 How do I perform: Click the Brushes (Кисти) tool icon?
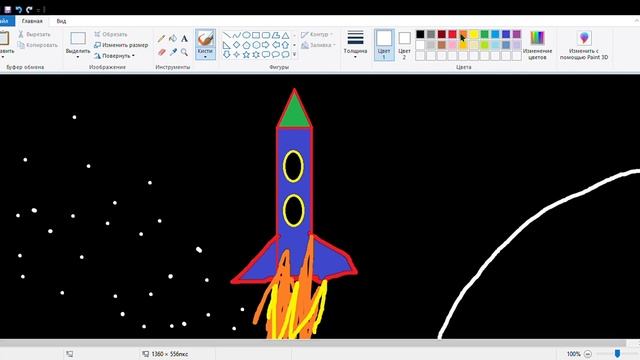[205, 40]
